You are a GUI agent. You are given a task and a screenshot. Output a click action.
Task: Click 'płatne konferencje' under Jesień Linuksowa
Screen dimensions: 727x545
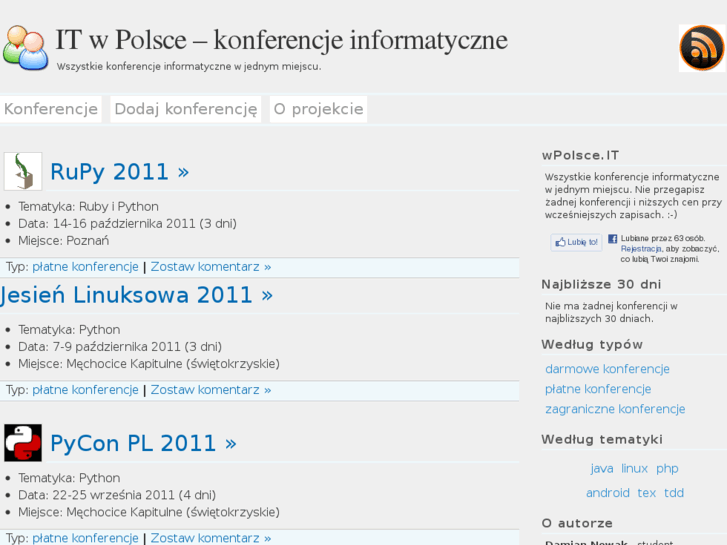point(85,390)
